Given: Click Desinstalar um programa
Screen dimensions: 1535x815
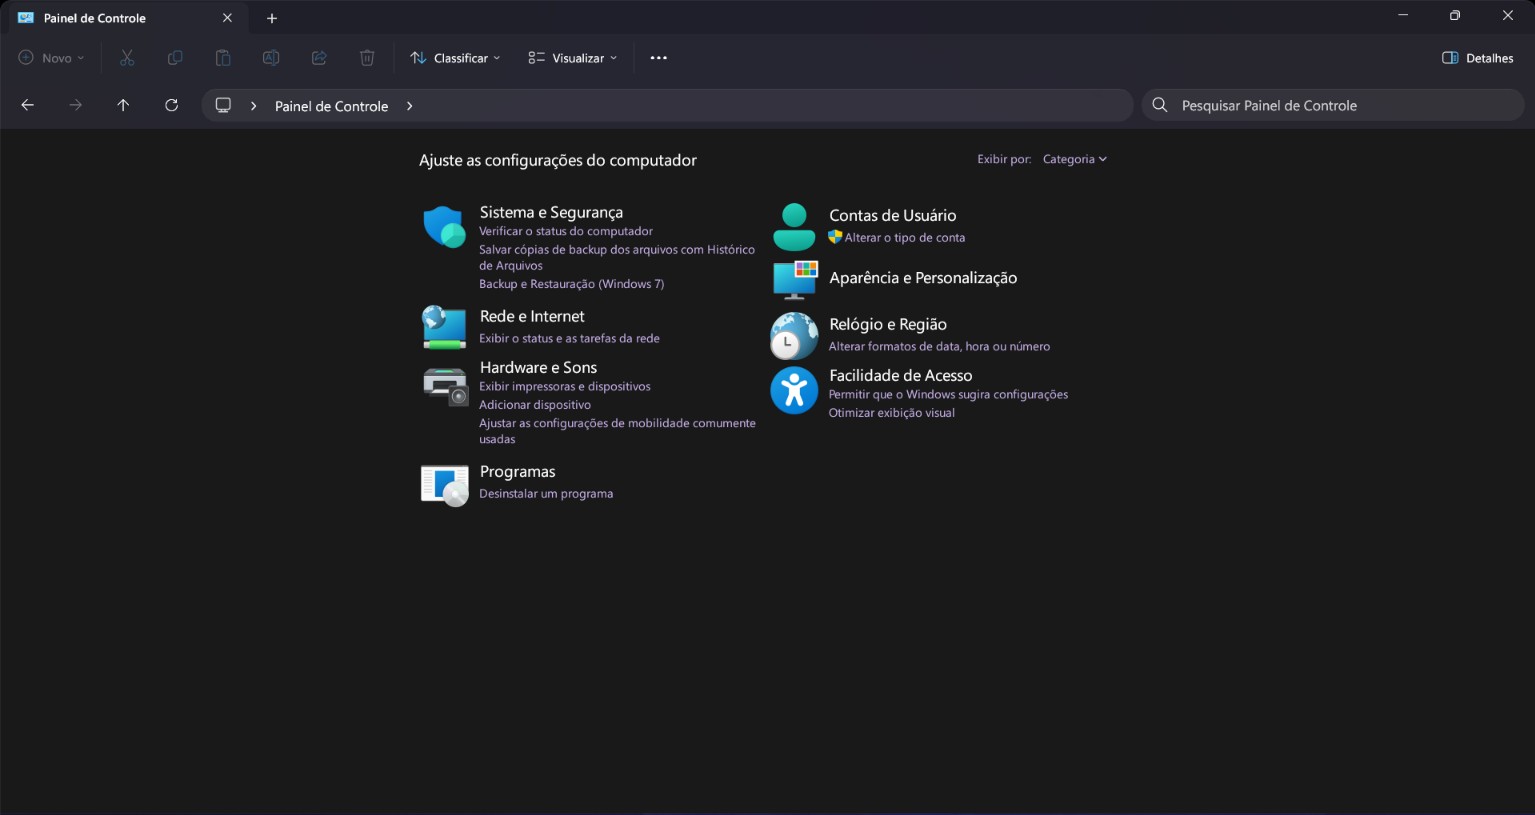Looking at the screenshot, I should click(x=546, y=494).
